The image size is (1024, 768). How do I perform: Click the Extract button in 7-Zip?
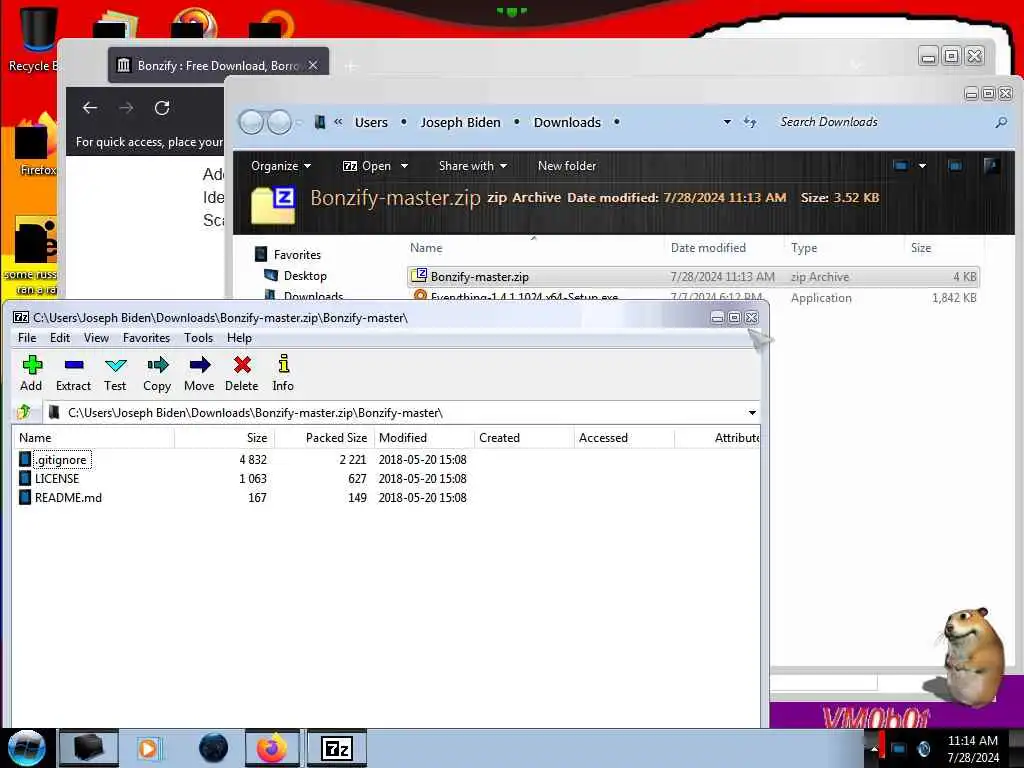(x=73, y=374)
